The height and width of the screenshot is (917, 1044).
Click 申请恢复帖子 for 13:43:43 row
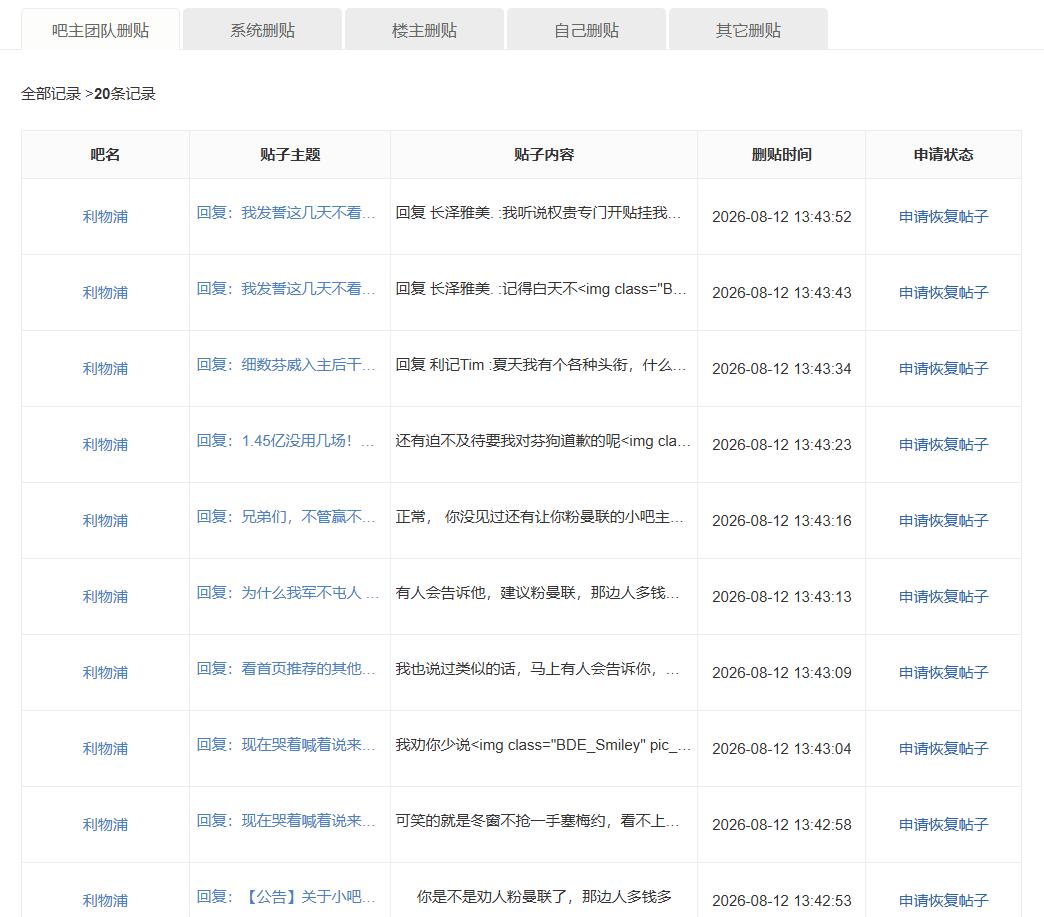943,292
